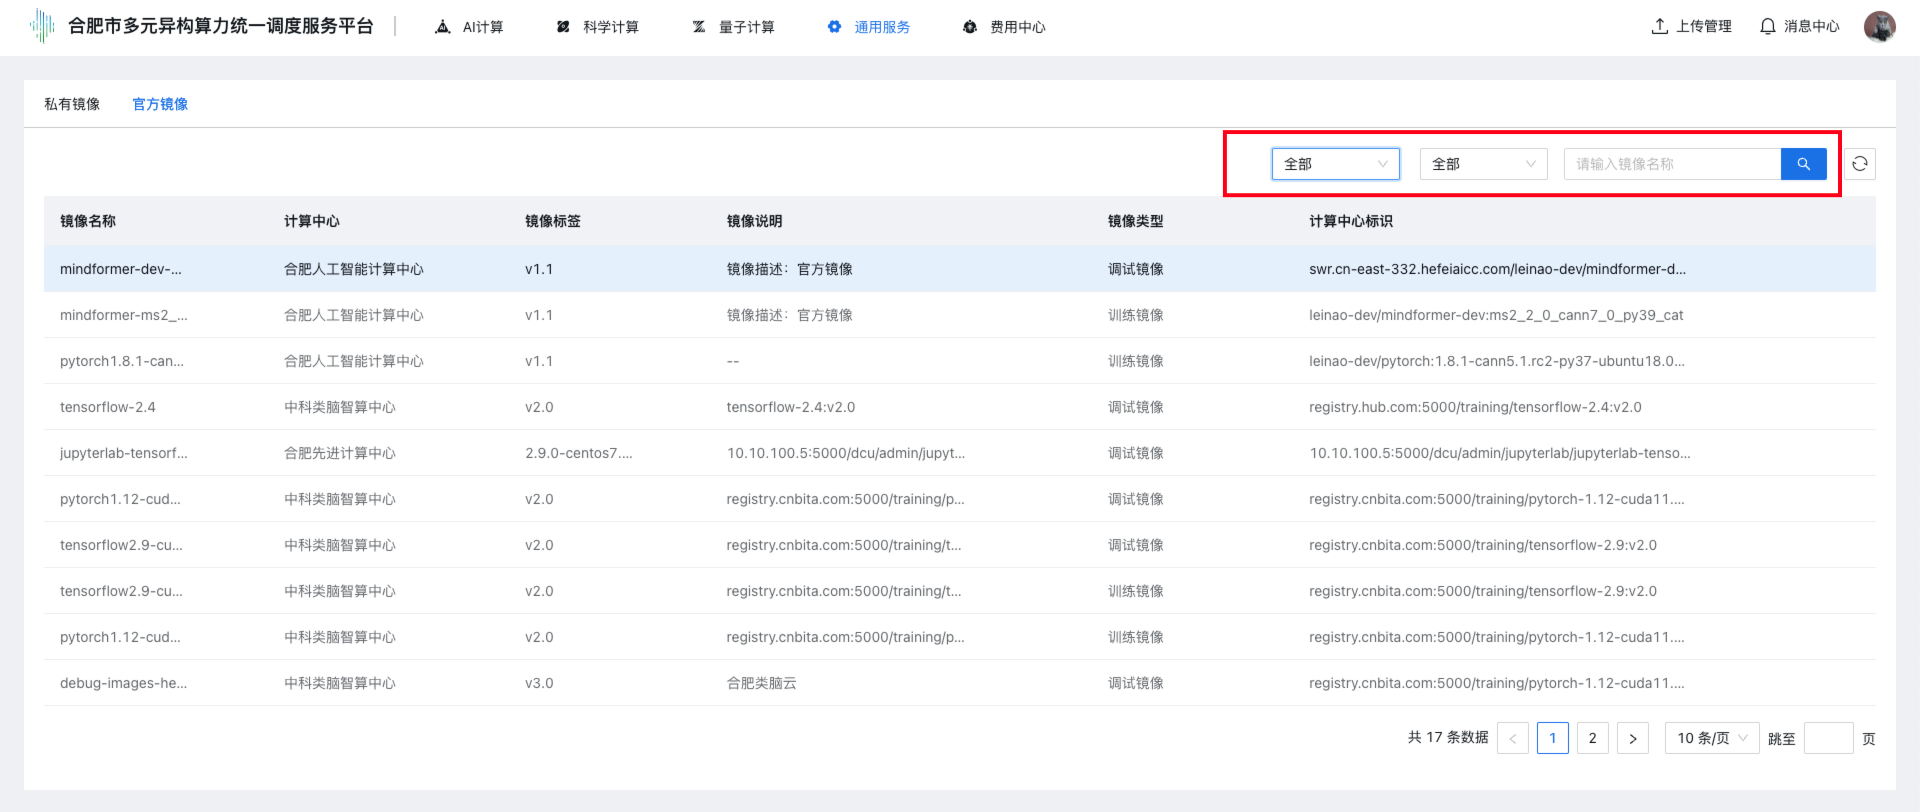Open the user avatar menu
Viewport: 1920px width, 812px height.
click(1879, 27)
